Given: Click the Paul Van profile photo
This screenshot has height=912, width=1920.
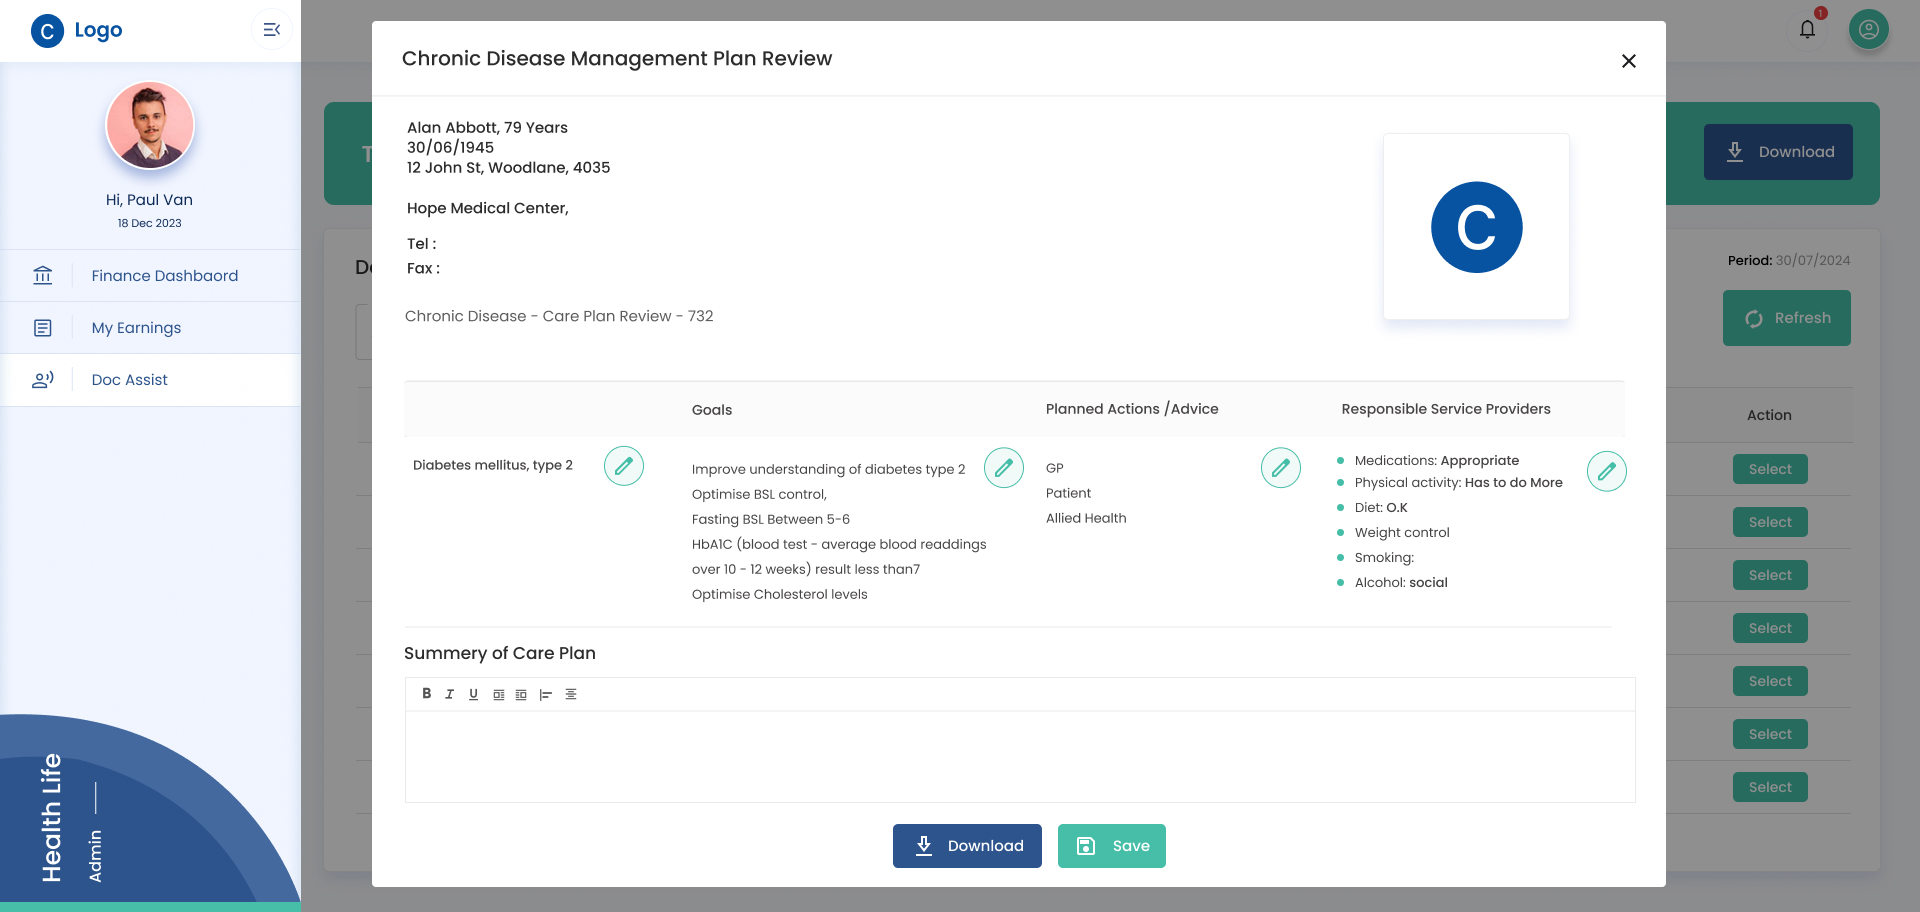Looking at the screenshot, I should click(x=150, y=125).
